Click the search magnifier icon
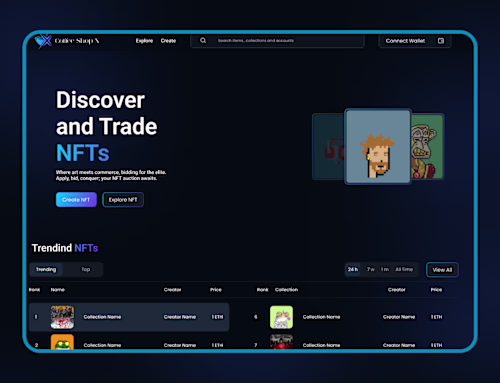The height and width of the screenshot is (383, 500). 203,41
